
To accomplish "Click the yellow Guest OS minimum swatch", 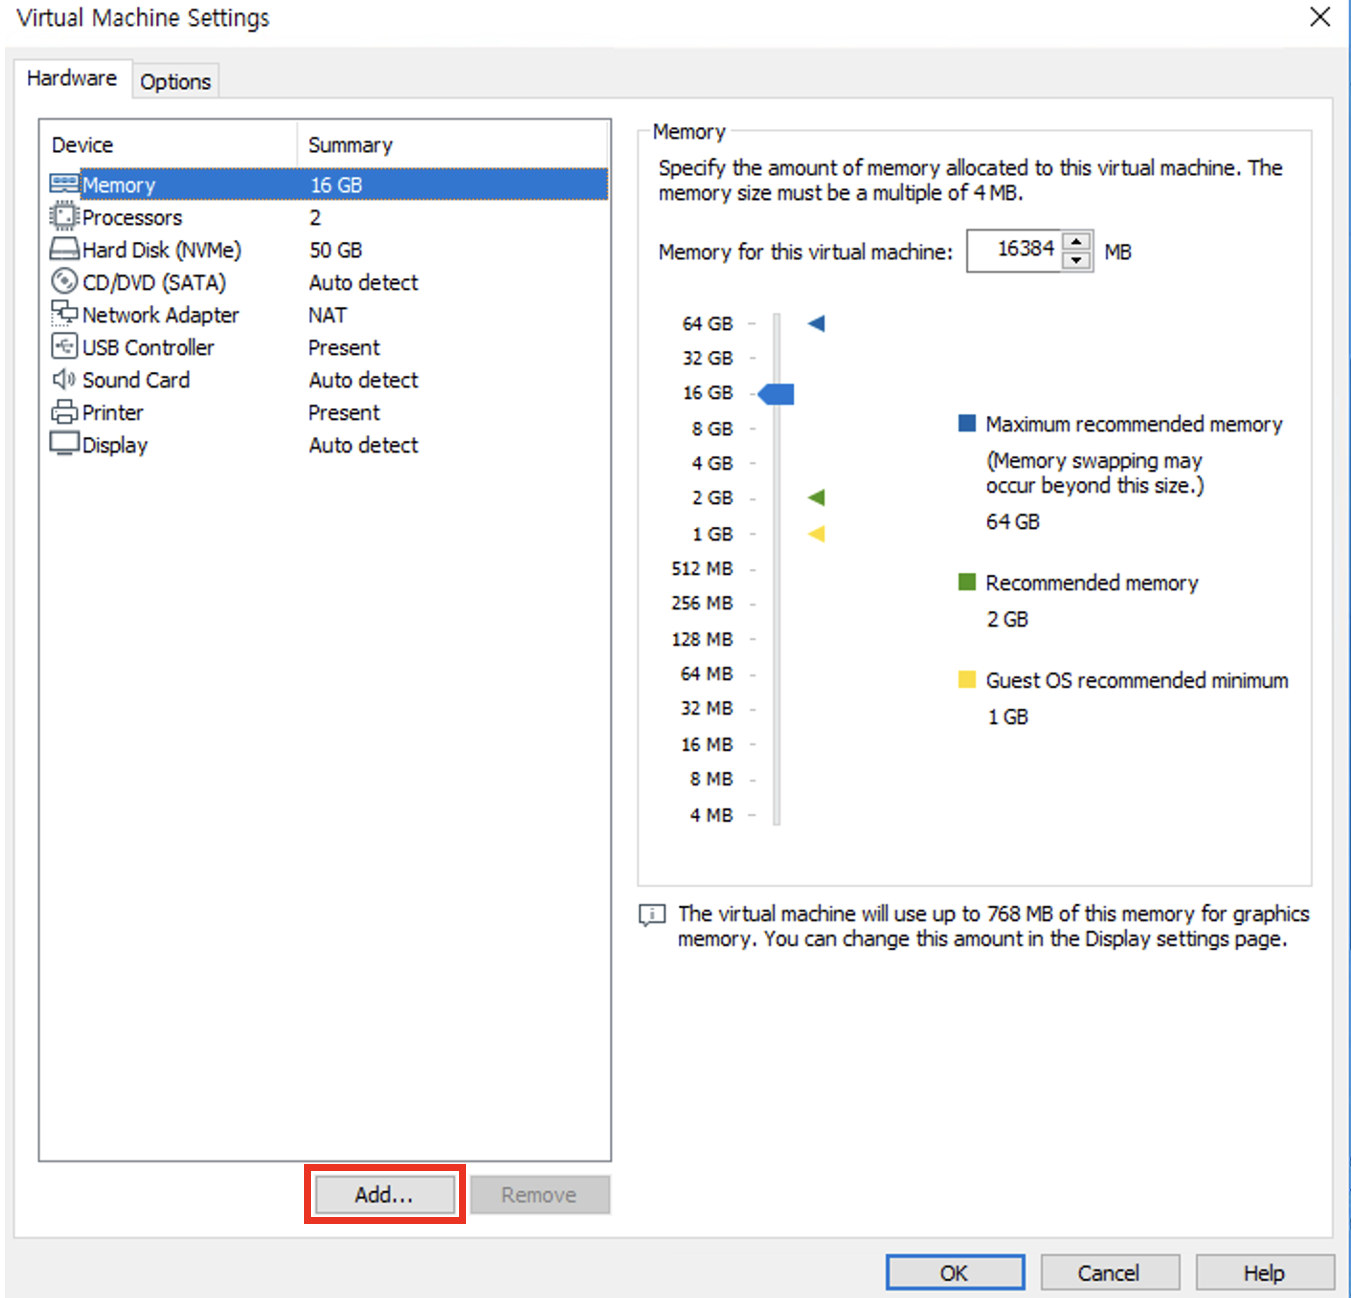I will 967,680.
